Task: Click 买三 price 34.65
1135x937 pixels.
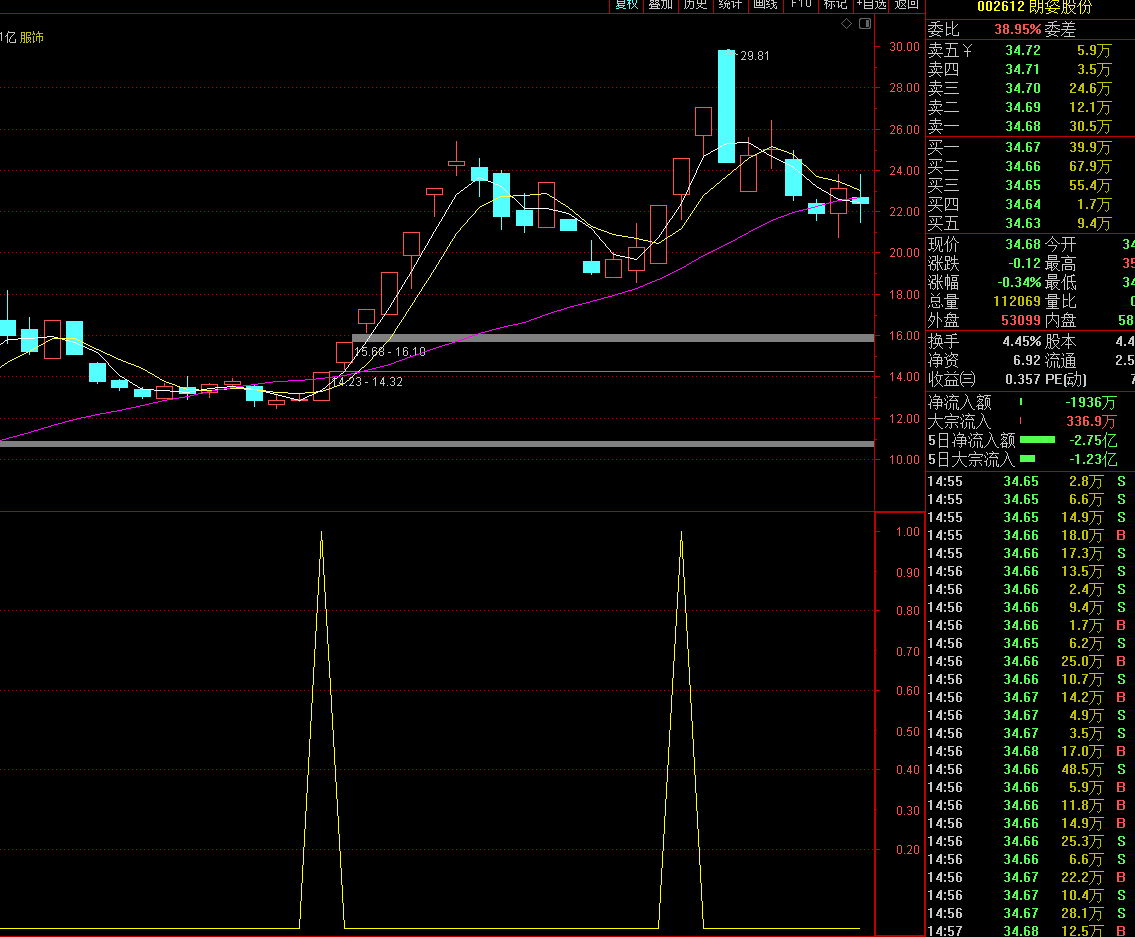Action: (1023, 185)
